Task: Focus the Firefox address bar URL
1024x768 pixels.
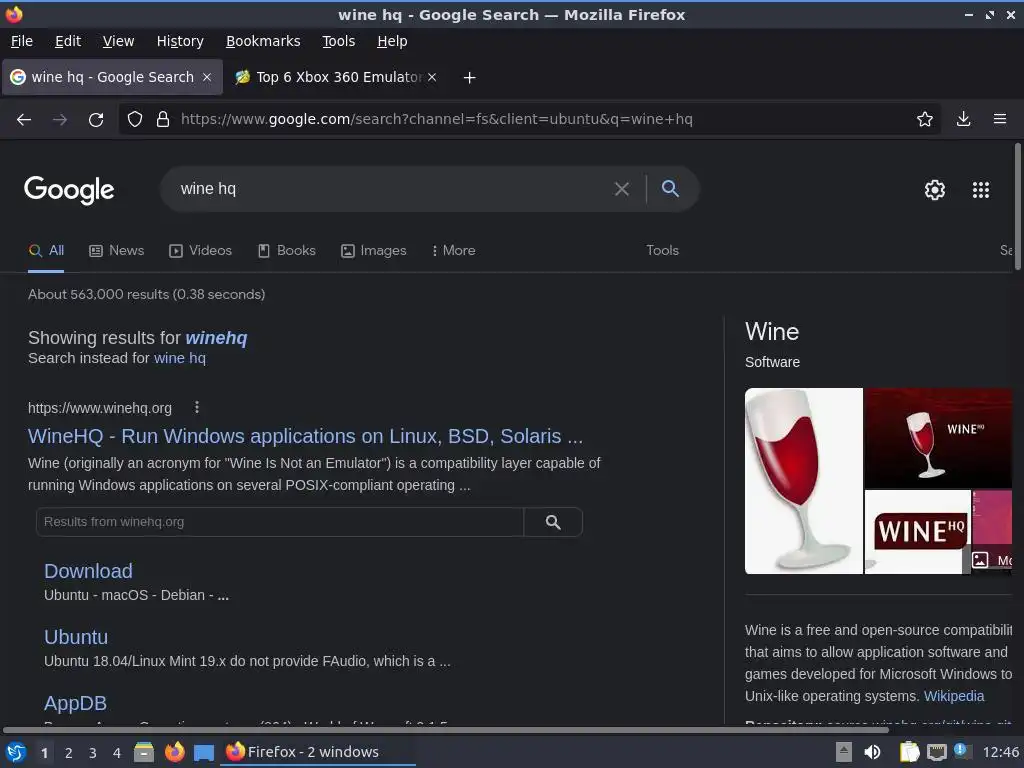Action: pos(536,119)
